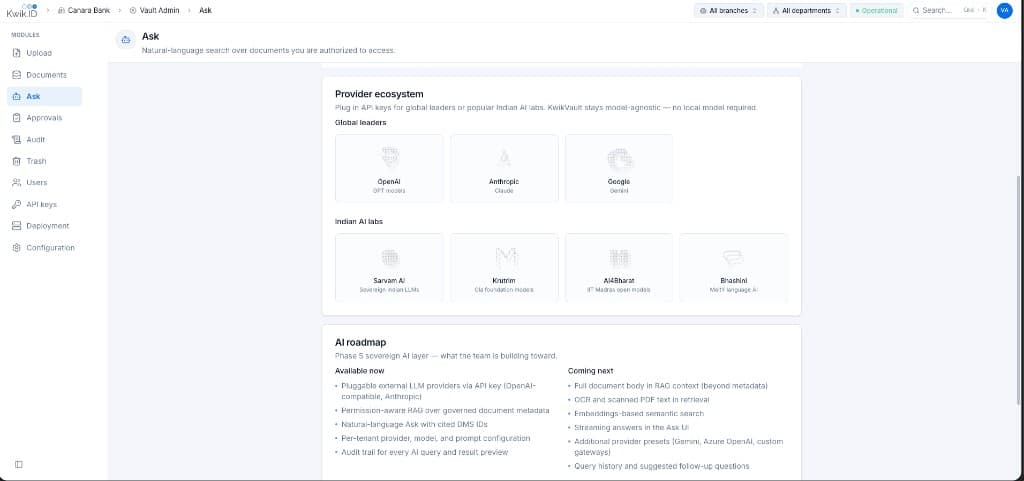Click the Ask breadcrumb item
Viewport: 1024px width, 481px height.
click(x=205, y=10)
